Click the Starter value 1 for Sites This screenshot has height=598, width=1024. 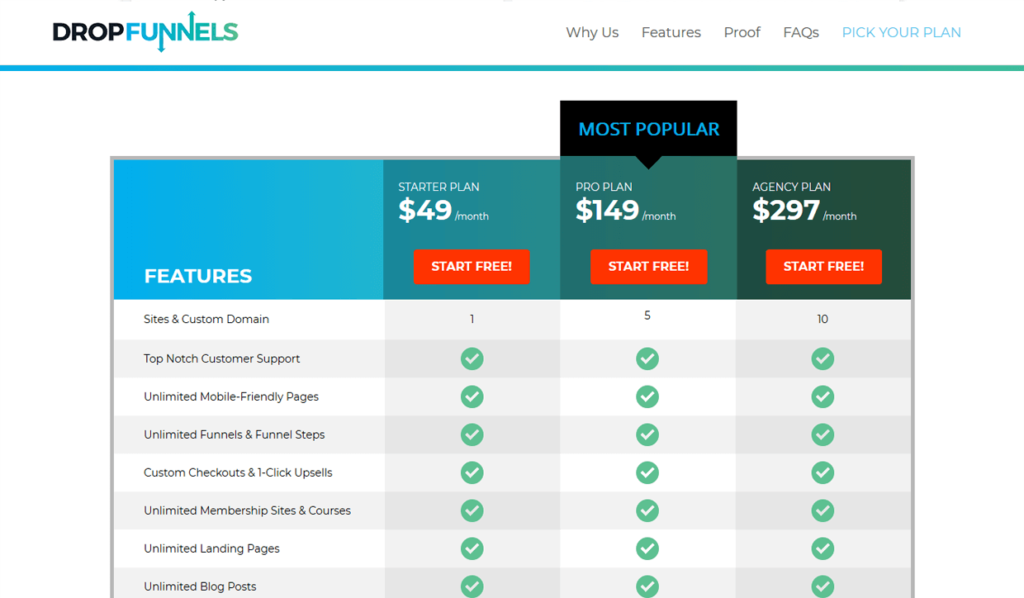[472, 319]
